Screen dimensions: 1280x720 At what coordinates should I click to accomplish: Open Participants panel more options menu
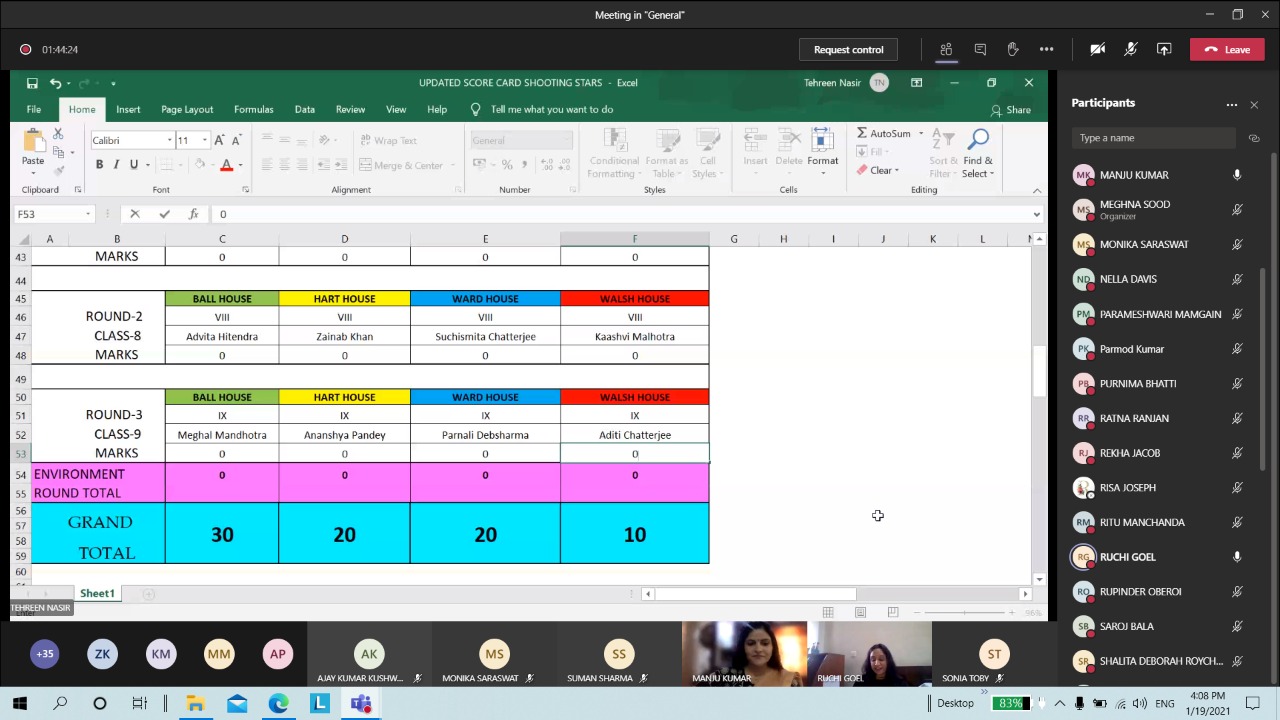1232,104
